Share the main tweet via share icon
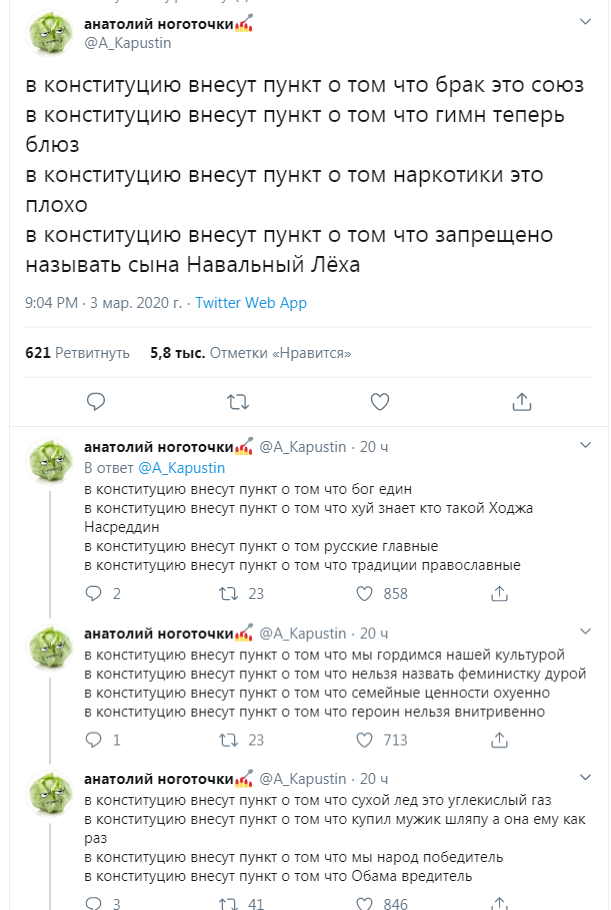The height and width of the screenshot is (910, 611). (521, 402)
